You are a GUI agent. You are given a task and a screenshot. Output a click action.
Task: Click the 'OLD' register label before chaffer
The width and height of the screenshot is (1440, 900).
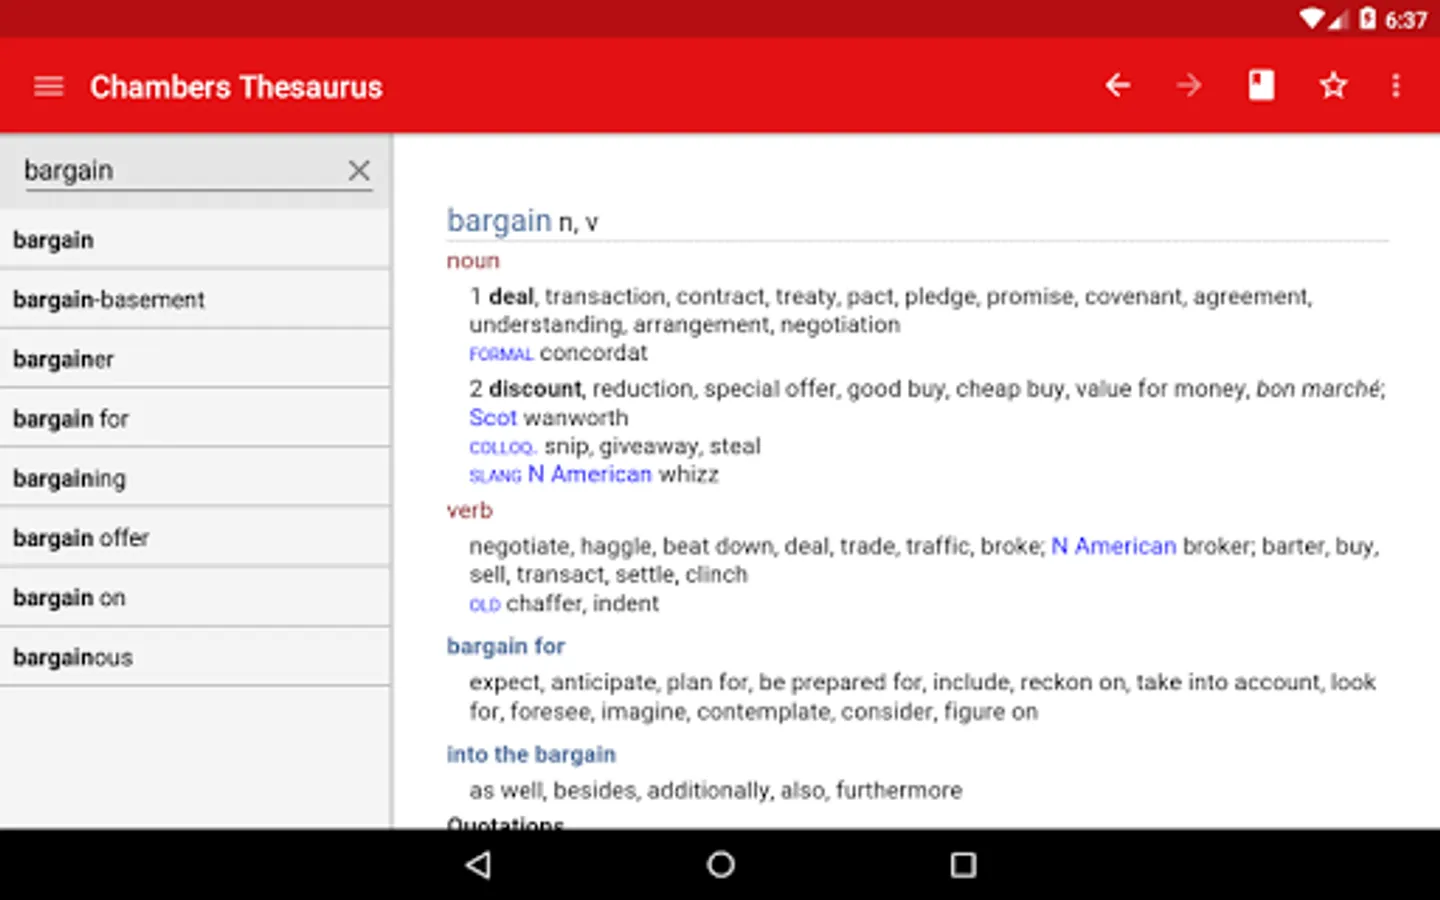[484, 605]
